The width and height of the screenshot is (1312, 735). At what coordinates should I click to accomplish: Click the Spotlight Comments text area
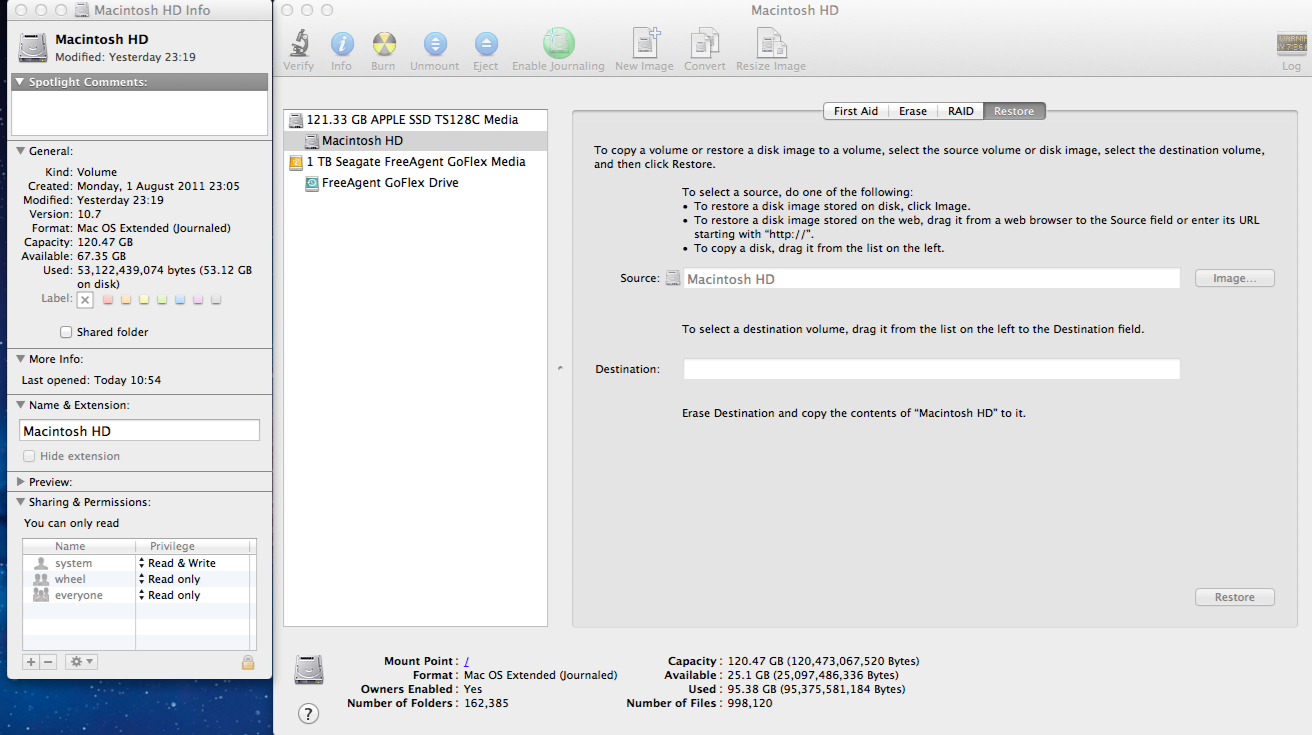click(x=140, y=113)
